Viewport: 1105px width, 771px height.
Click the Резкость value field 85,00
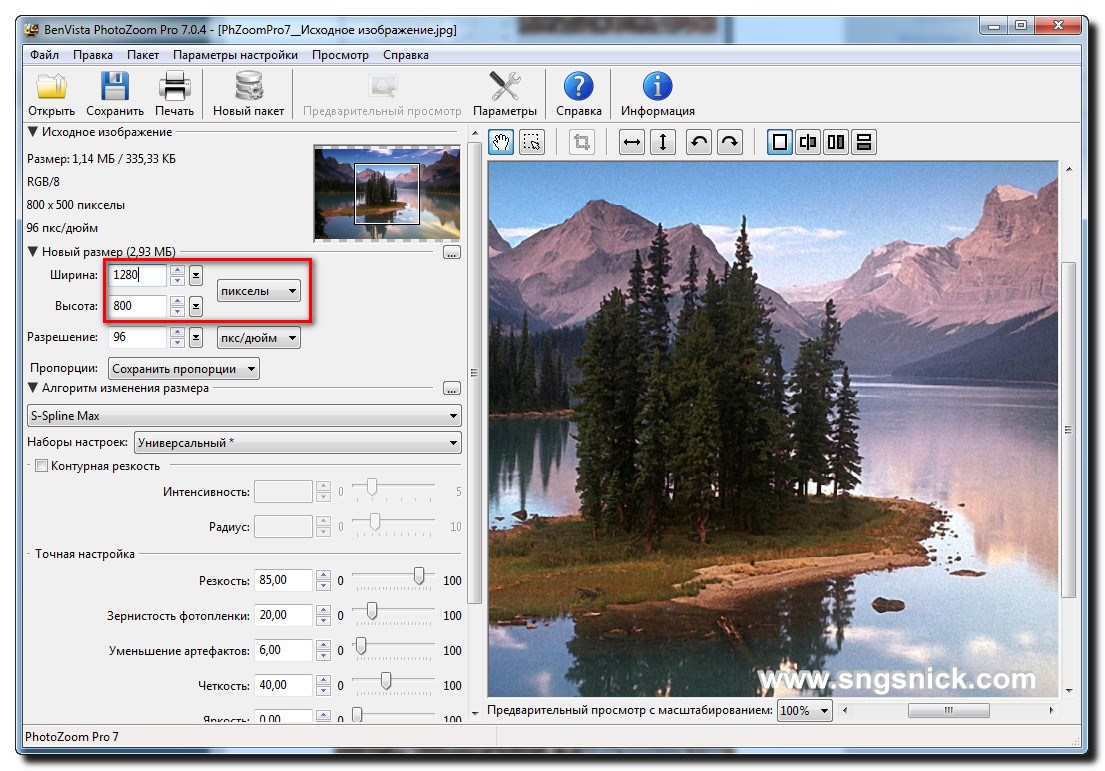[x=283, y=580]
